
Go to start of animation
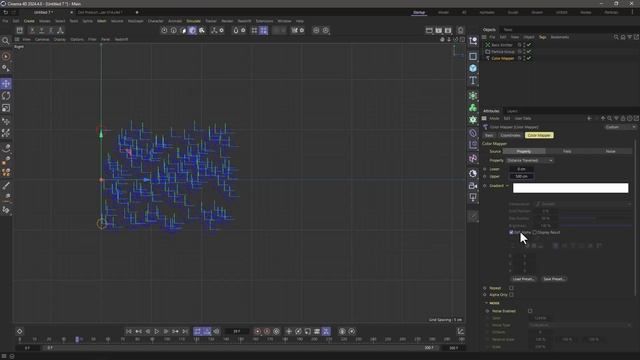pyautogui.click(x=129, y=331)
